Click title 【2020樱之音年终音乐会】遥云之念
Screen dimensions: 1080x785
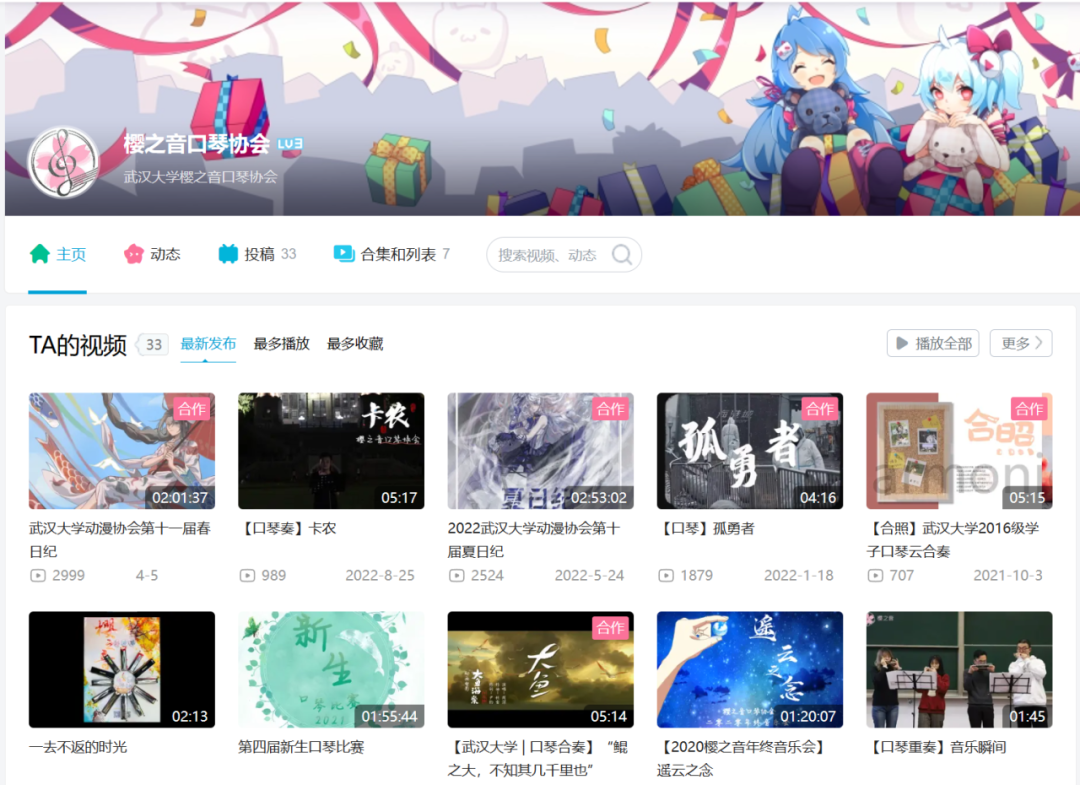click(x=741, y=758)
